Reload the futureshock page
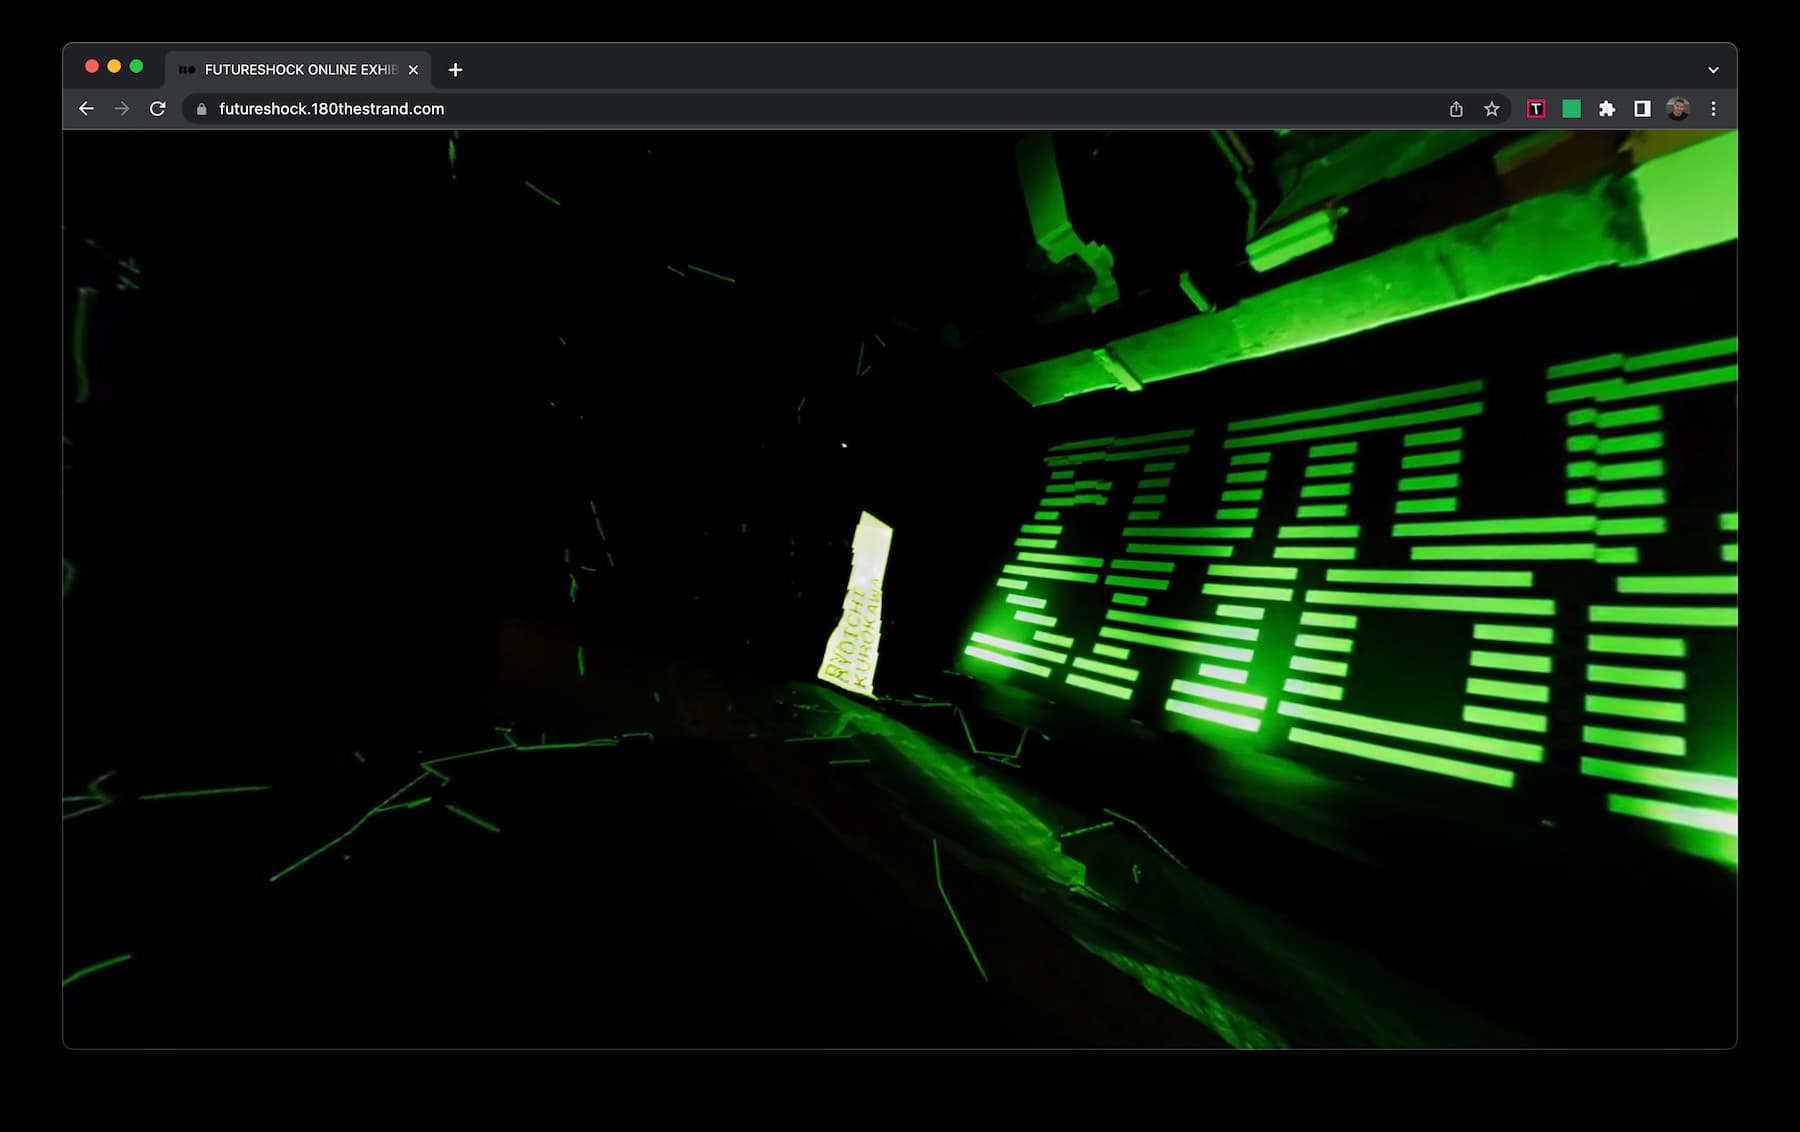 158,109
